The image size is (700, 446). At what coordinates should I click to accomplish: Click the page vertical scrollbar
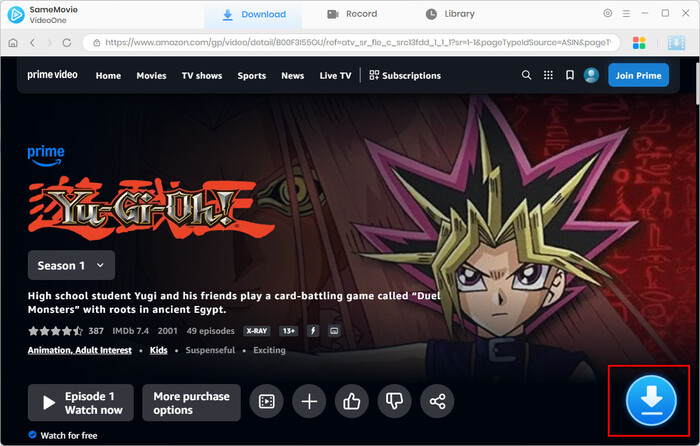coord(697,83)
